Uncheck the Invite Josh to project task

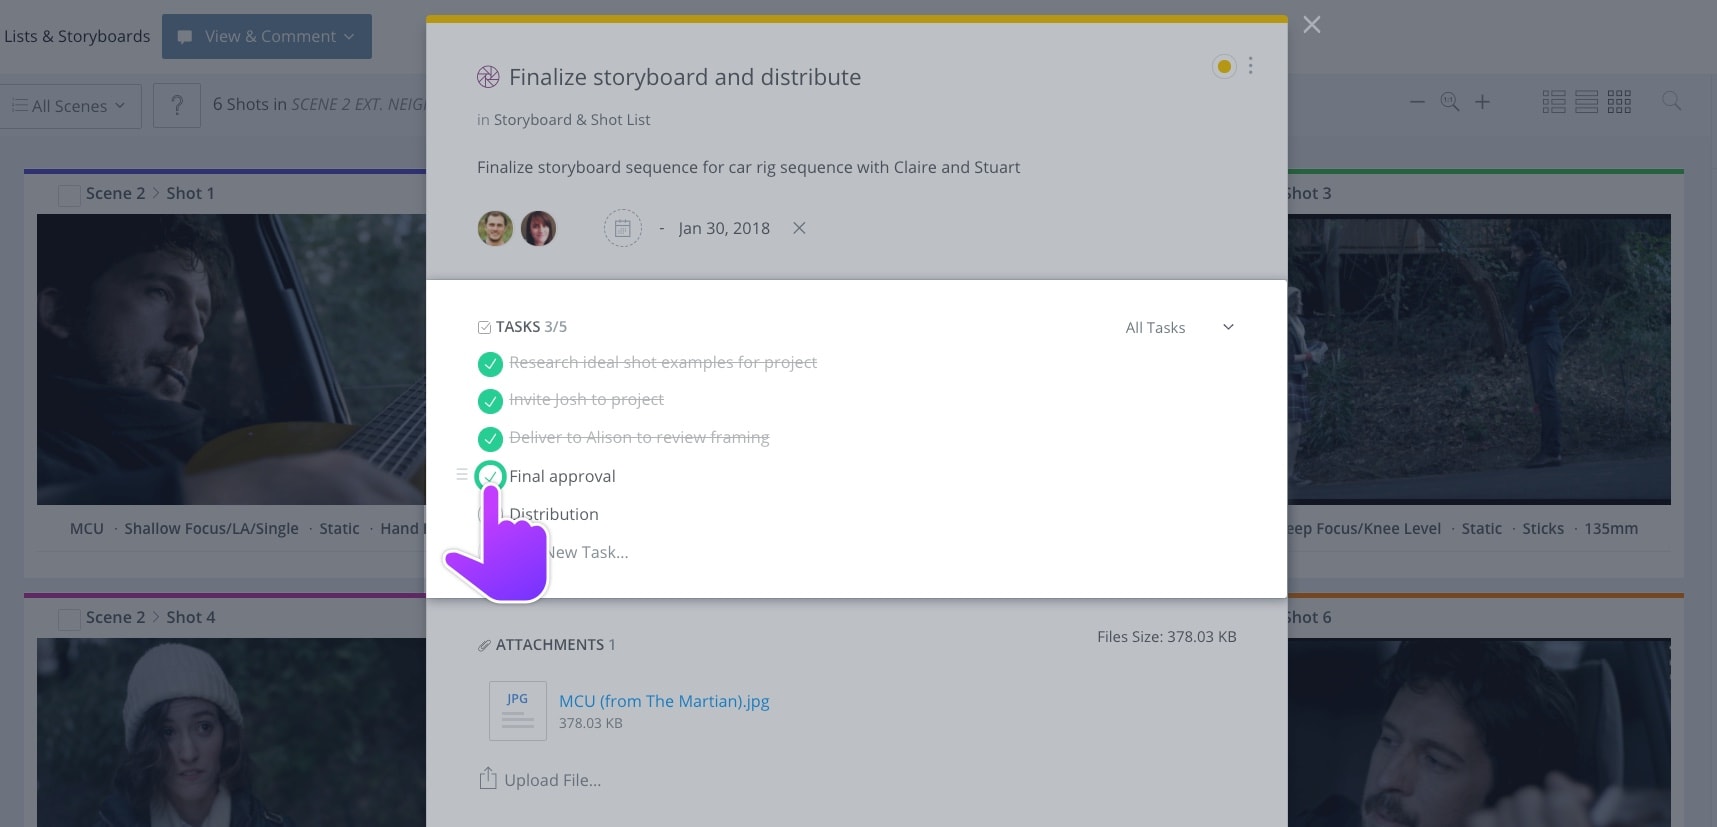pos(490,401)
